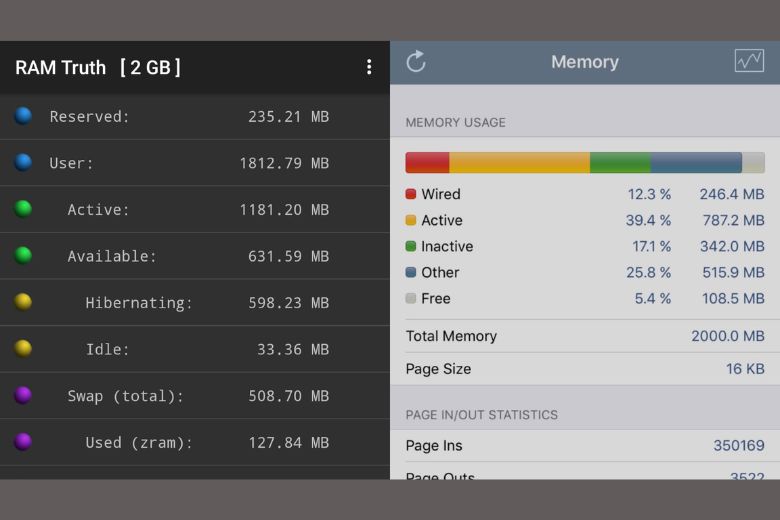780x520 pixels.
Task: Select the 598.23 MB value
Action: [289, 303]
